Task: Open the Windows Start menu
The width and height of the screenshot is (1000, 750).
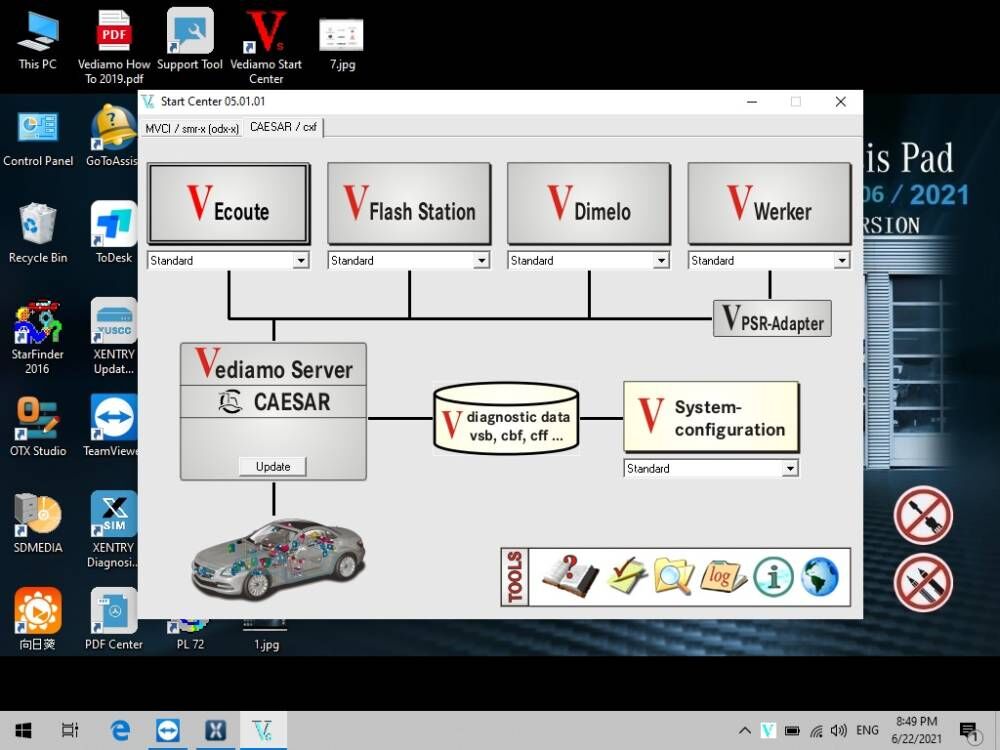Action: tap(24, 730)
